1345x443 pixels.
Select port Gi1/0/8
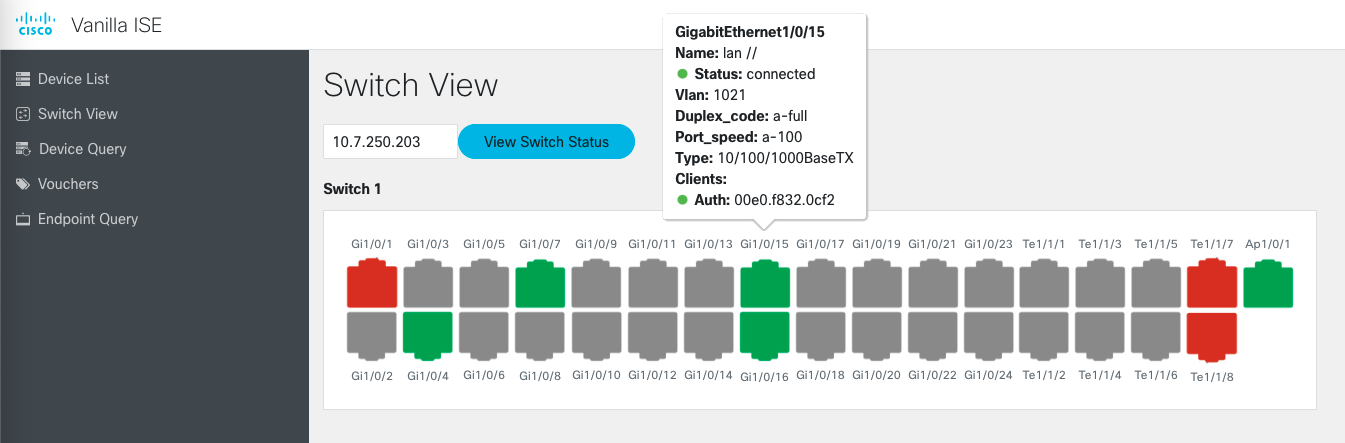click(x=540, y=336)
